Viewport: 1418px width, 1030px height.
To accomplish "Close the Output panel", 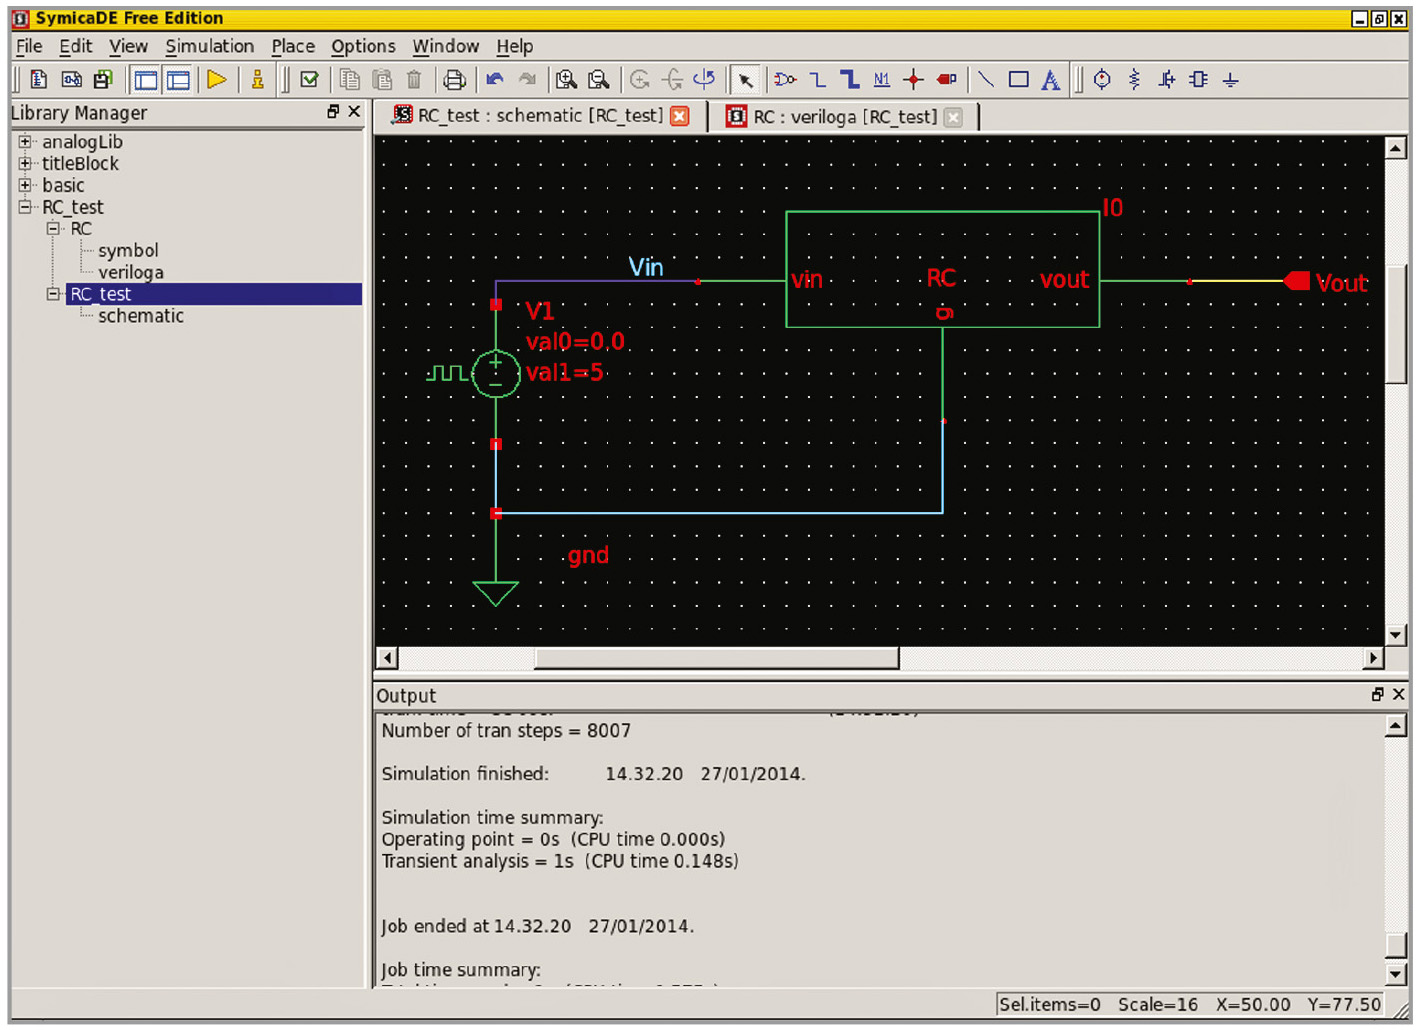I will pos(1399,694).
